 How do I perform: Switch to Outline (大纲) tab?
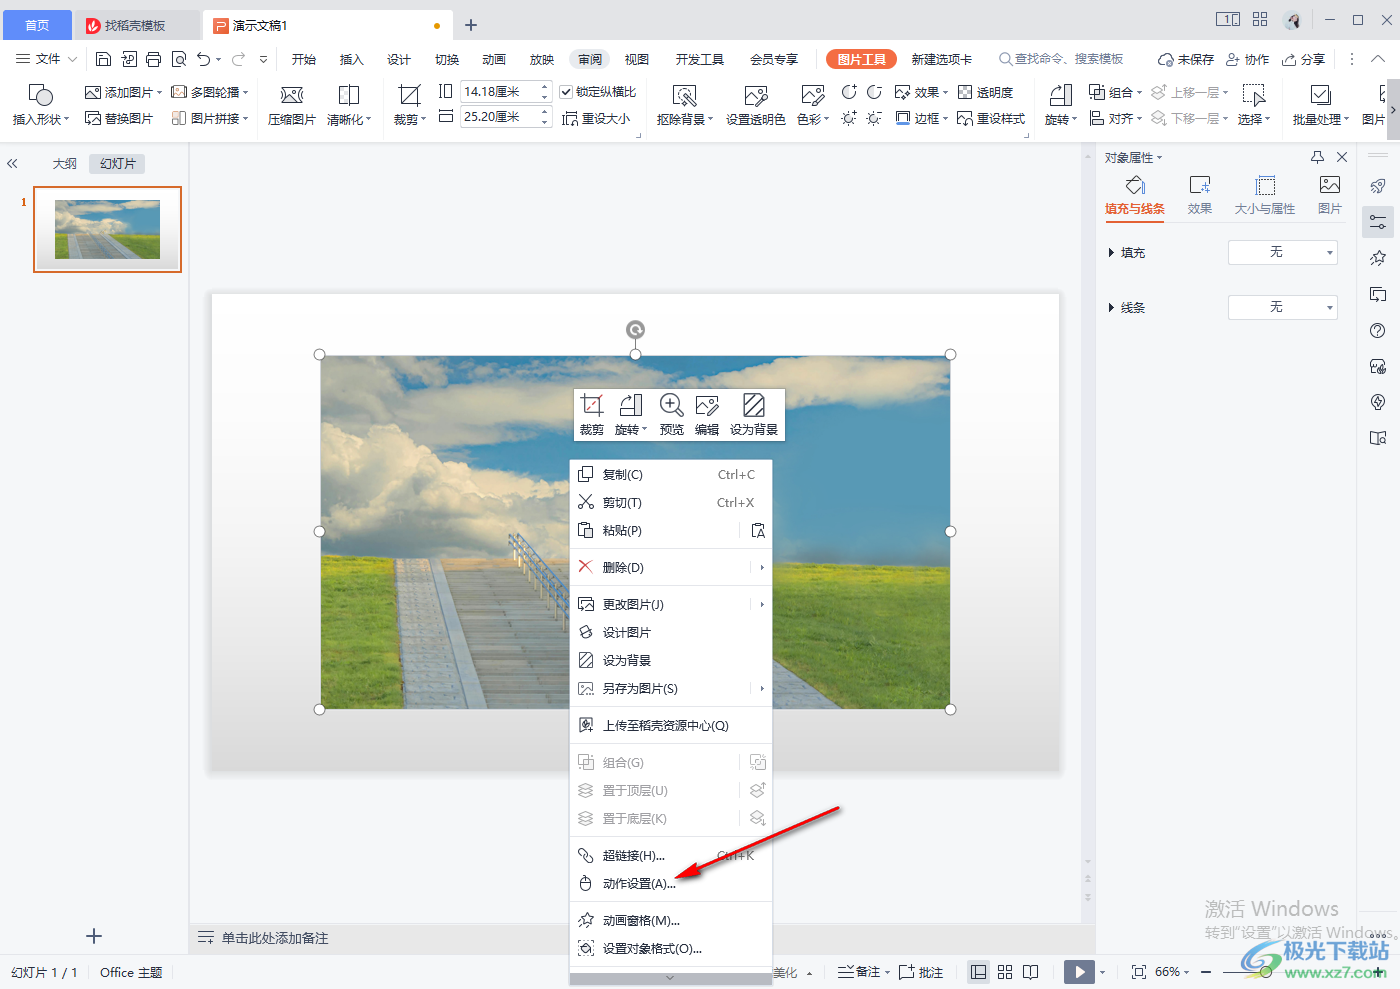click(x=65, y=163)
